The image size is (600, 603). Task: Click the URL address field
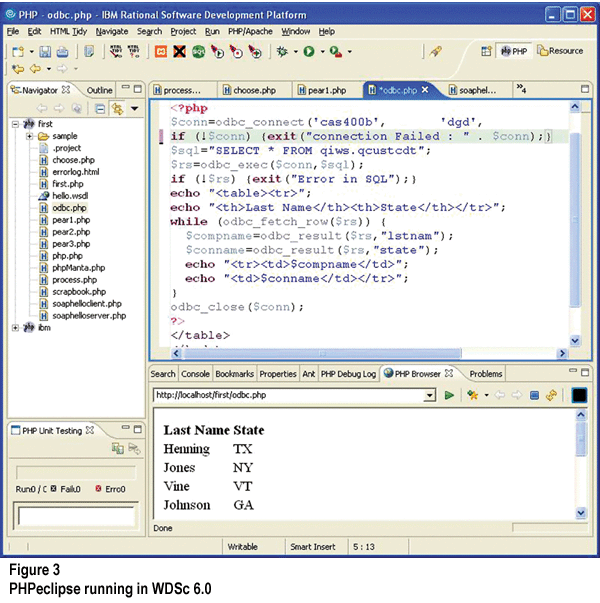click(288, 395)
